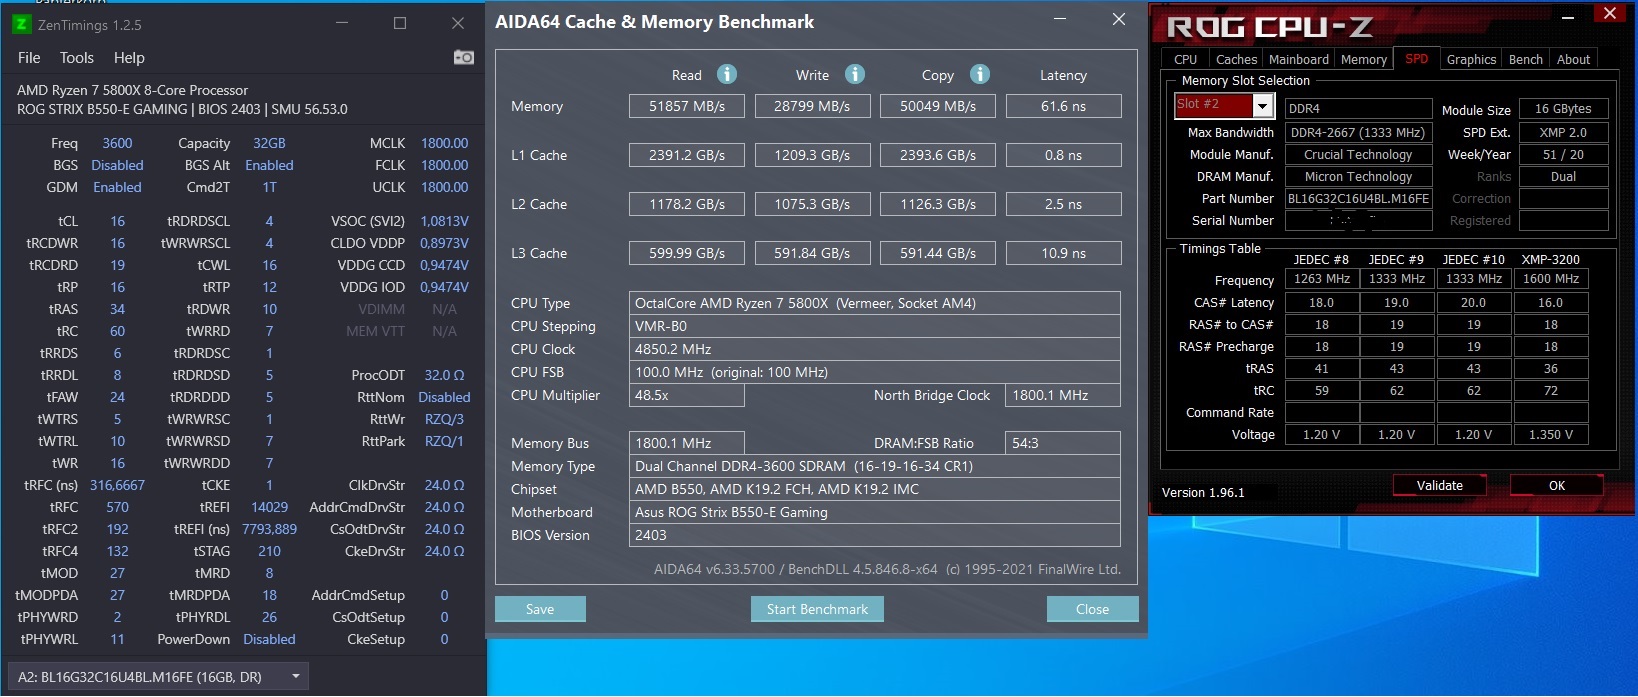Click the L3 Cache Read 599.99 GB/s field
Viewport: 1638px width, 697px height.
pos(686,253)
